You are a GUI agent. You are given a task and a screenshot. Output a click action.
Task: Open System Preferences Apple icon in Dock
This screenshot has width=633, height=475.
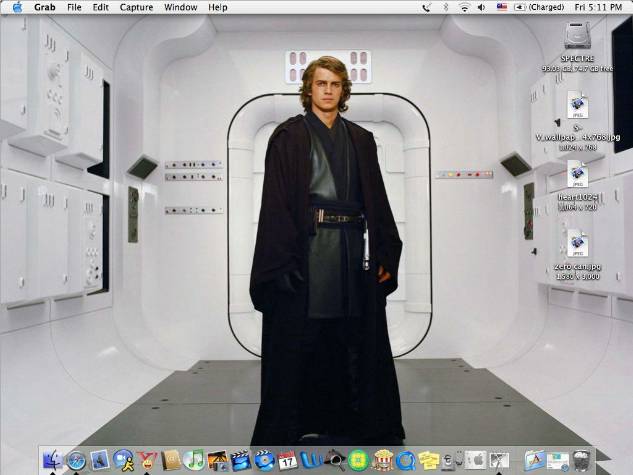click(476, 460)
